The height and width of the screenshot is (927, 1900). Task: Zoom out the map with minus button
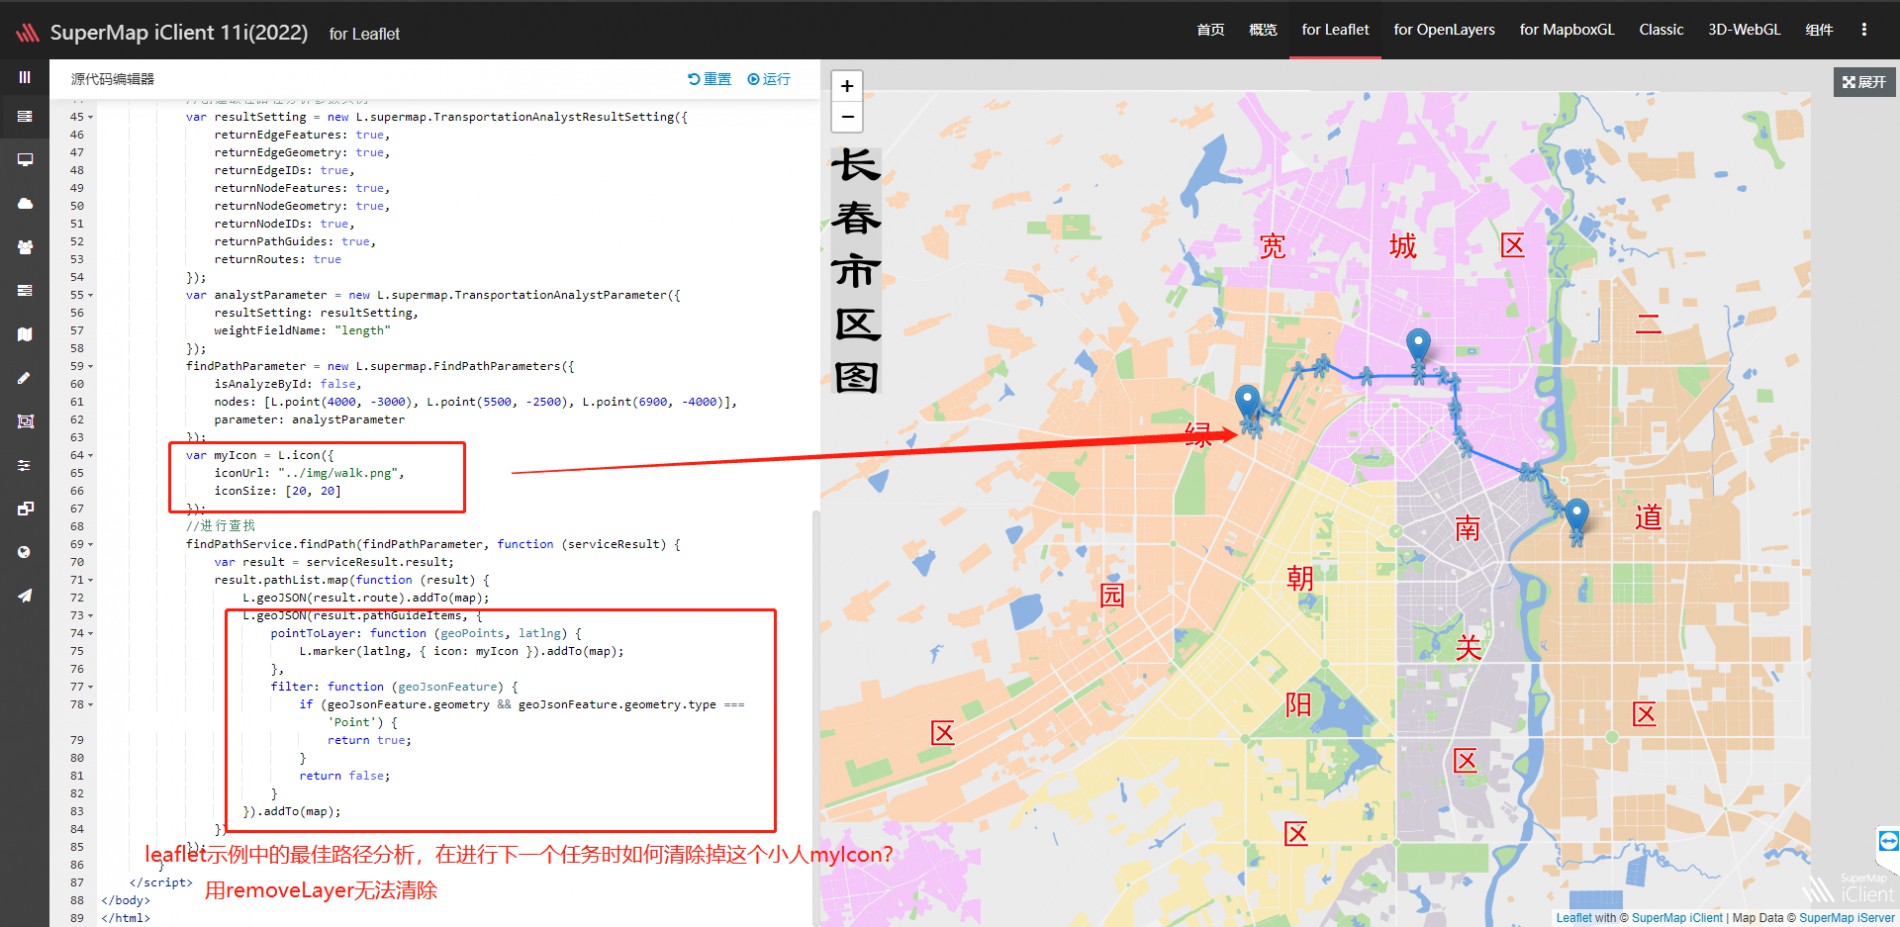[847, 117]
